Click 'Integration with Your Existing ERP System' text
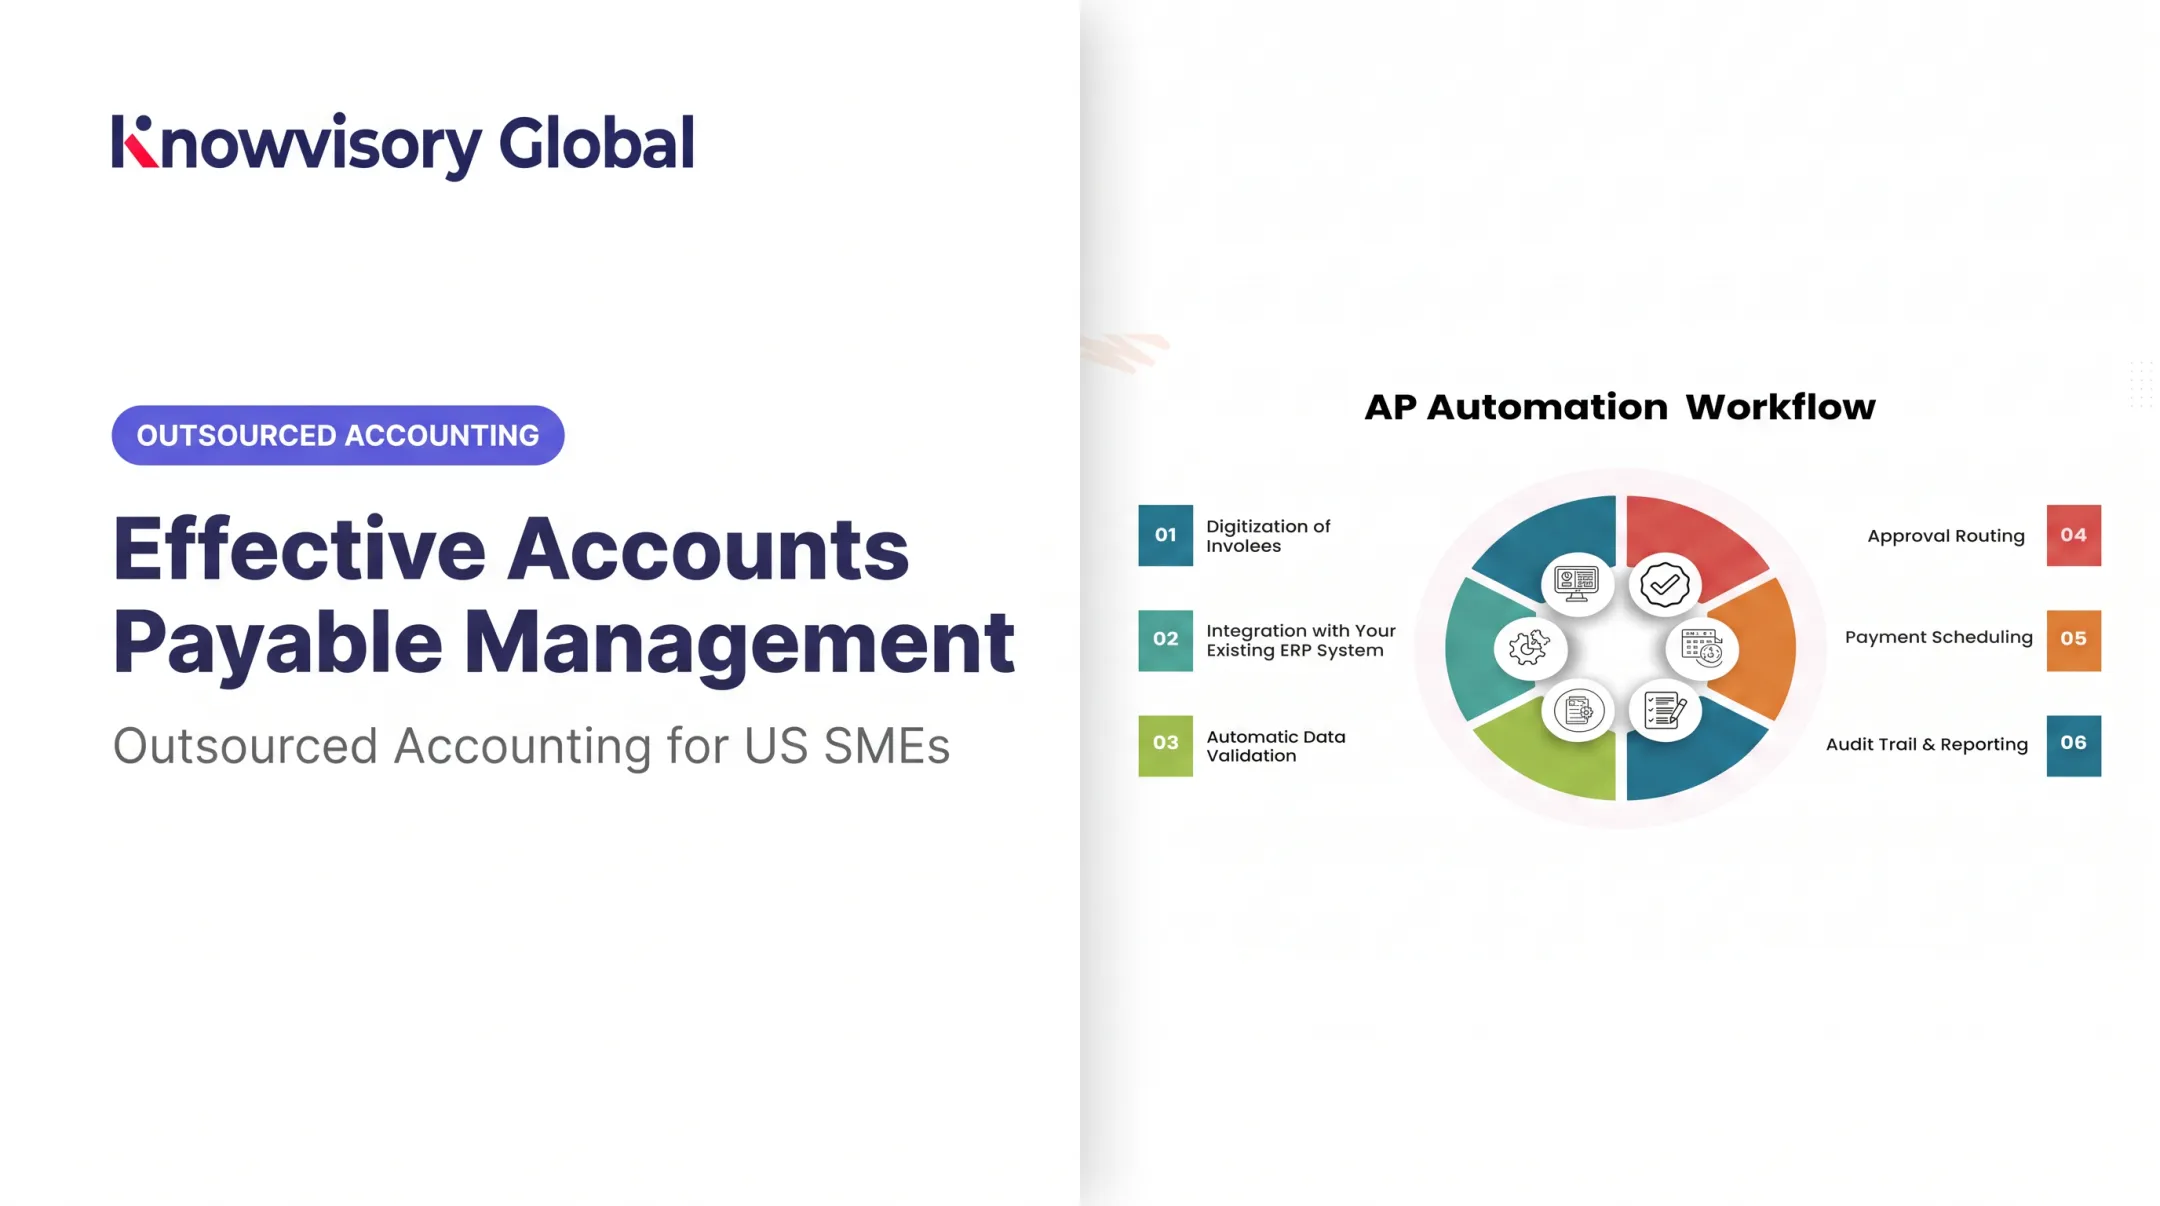Screen dimensions: 2160x1206 tap(1301, 640)
